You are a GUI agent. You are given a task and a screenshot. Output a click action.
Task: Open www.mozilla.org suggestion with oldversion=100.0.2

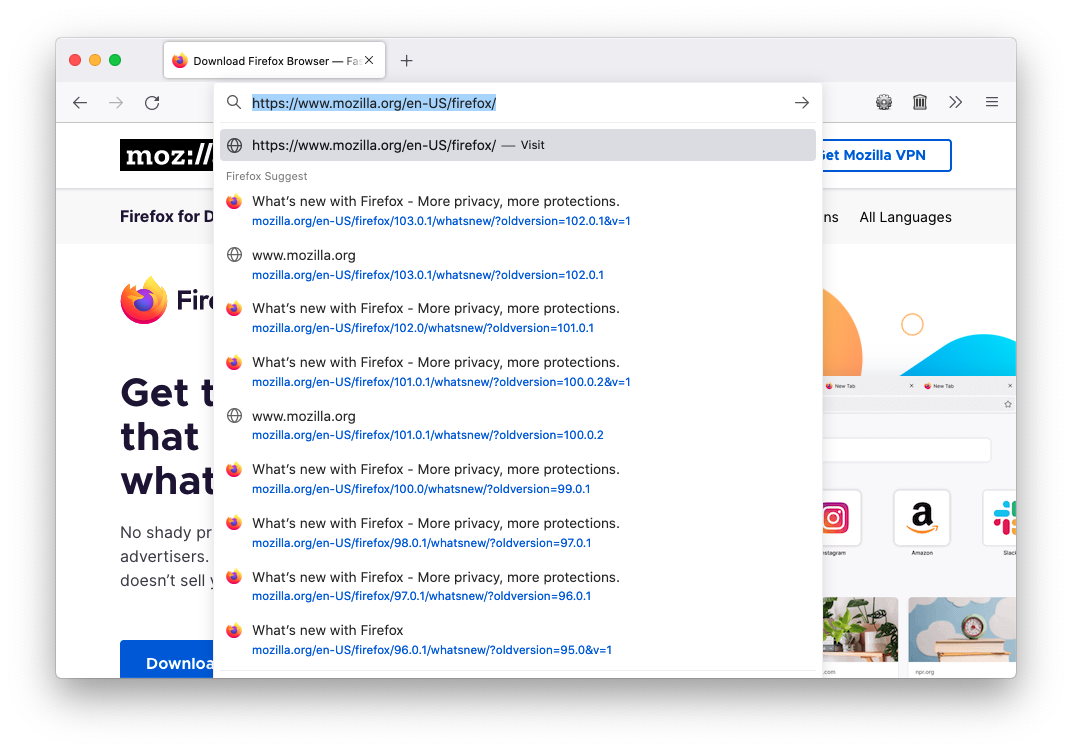(518, 425)
